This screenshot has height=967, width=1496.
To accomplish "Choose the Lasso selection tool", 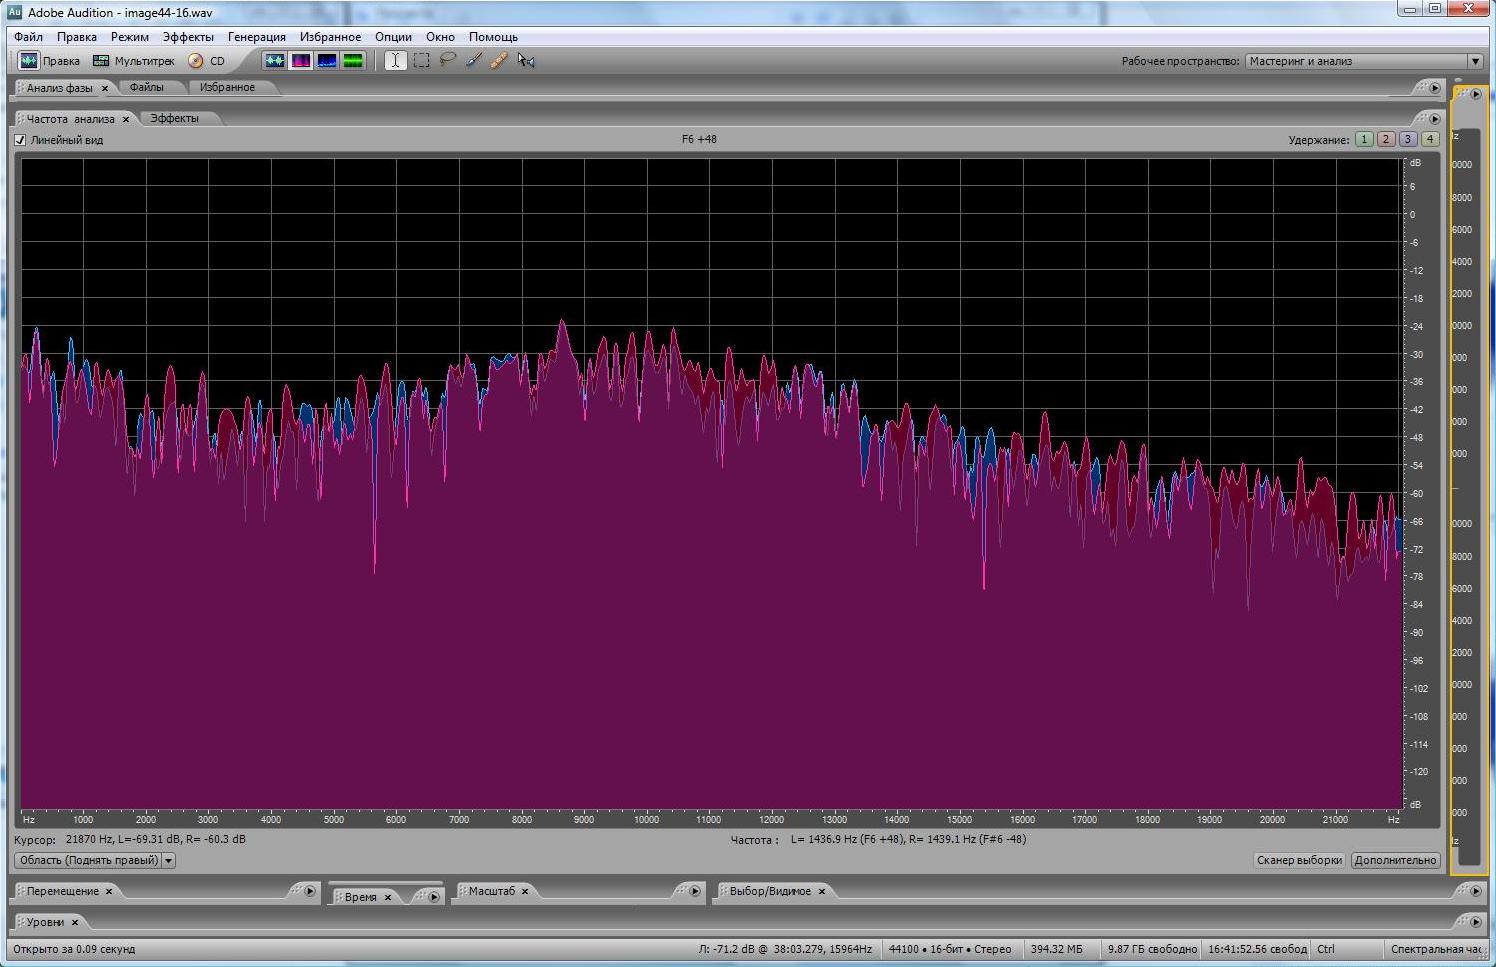I will [x=447, y=61].
